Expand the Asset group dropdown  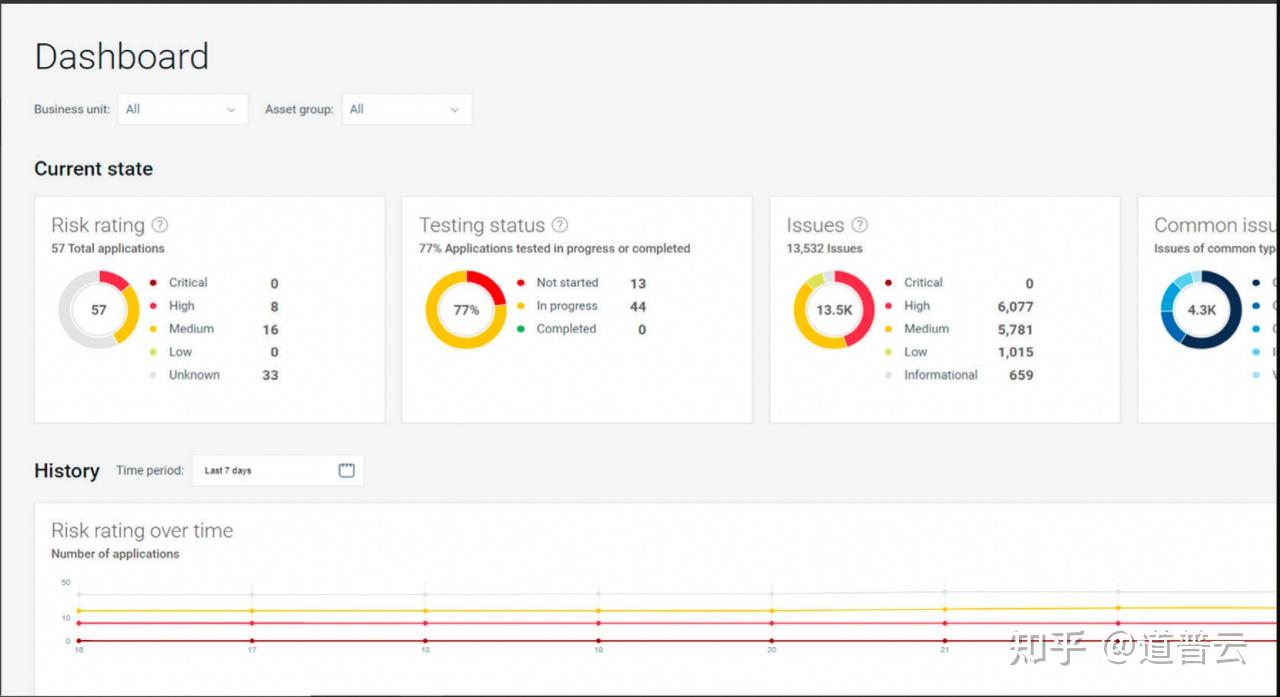(x=407, y=109)
